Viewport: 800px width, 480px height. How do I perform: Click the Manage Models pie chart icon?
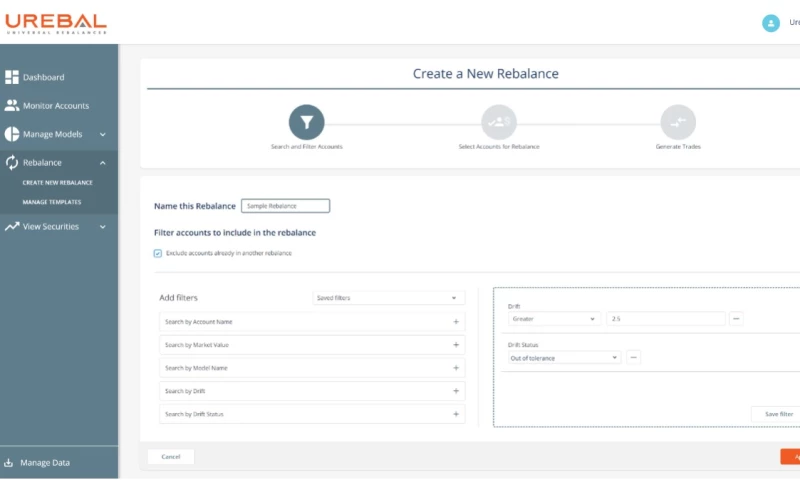click(x=12, y=134)
